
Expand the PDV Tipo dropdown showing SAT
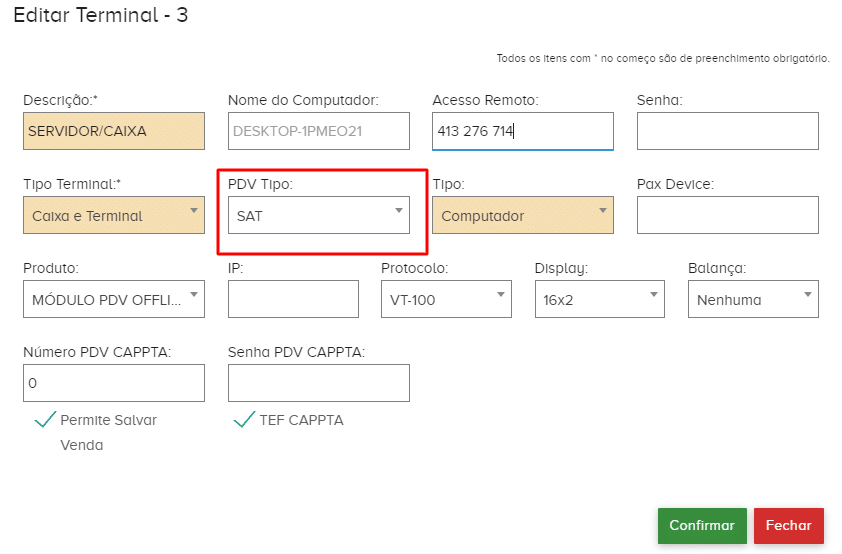pos(318,215)
